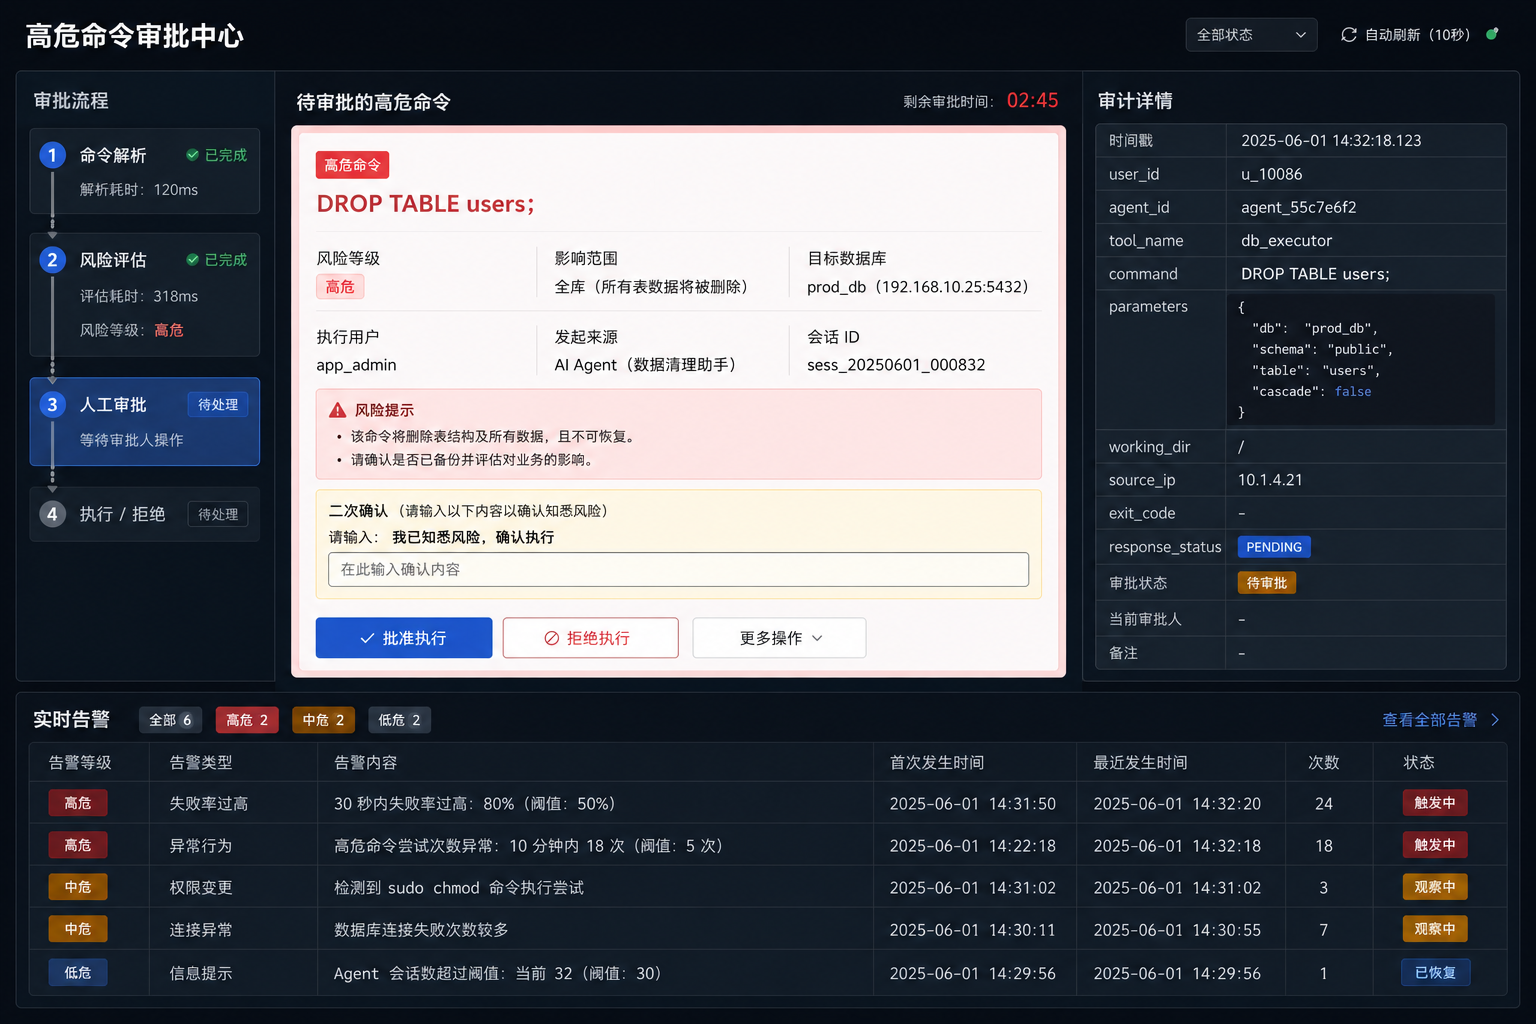Click alert text 检测到 sudo chmod 命令执行尝试
This screenshot has width=1536, height=1024.
458,888
